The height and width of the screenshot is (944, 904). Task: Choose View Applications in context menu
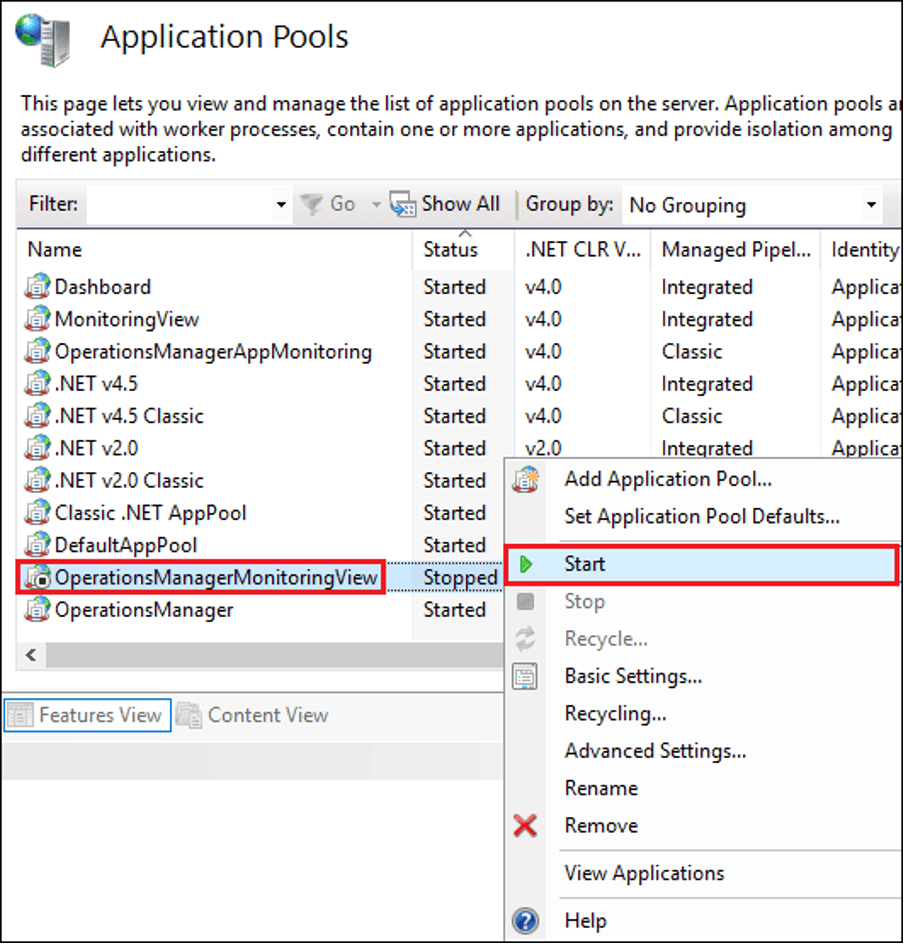point(644,873)
